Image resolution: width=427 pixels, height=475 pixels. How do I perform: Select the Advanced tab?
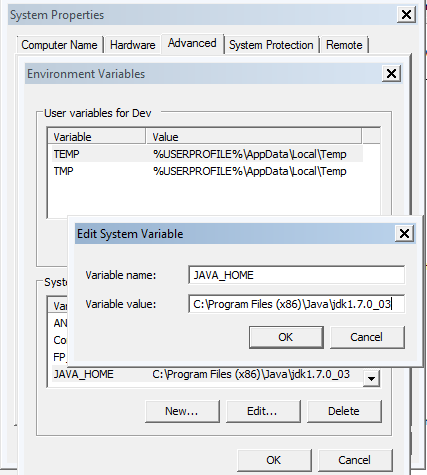(x=192, y=43)
